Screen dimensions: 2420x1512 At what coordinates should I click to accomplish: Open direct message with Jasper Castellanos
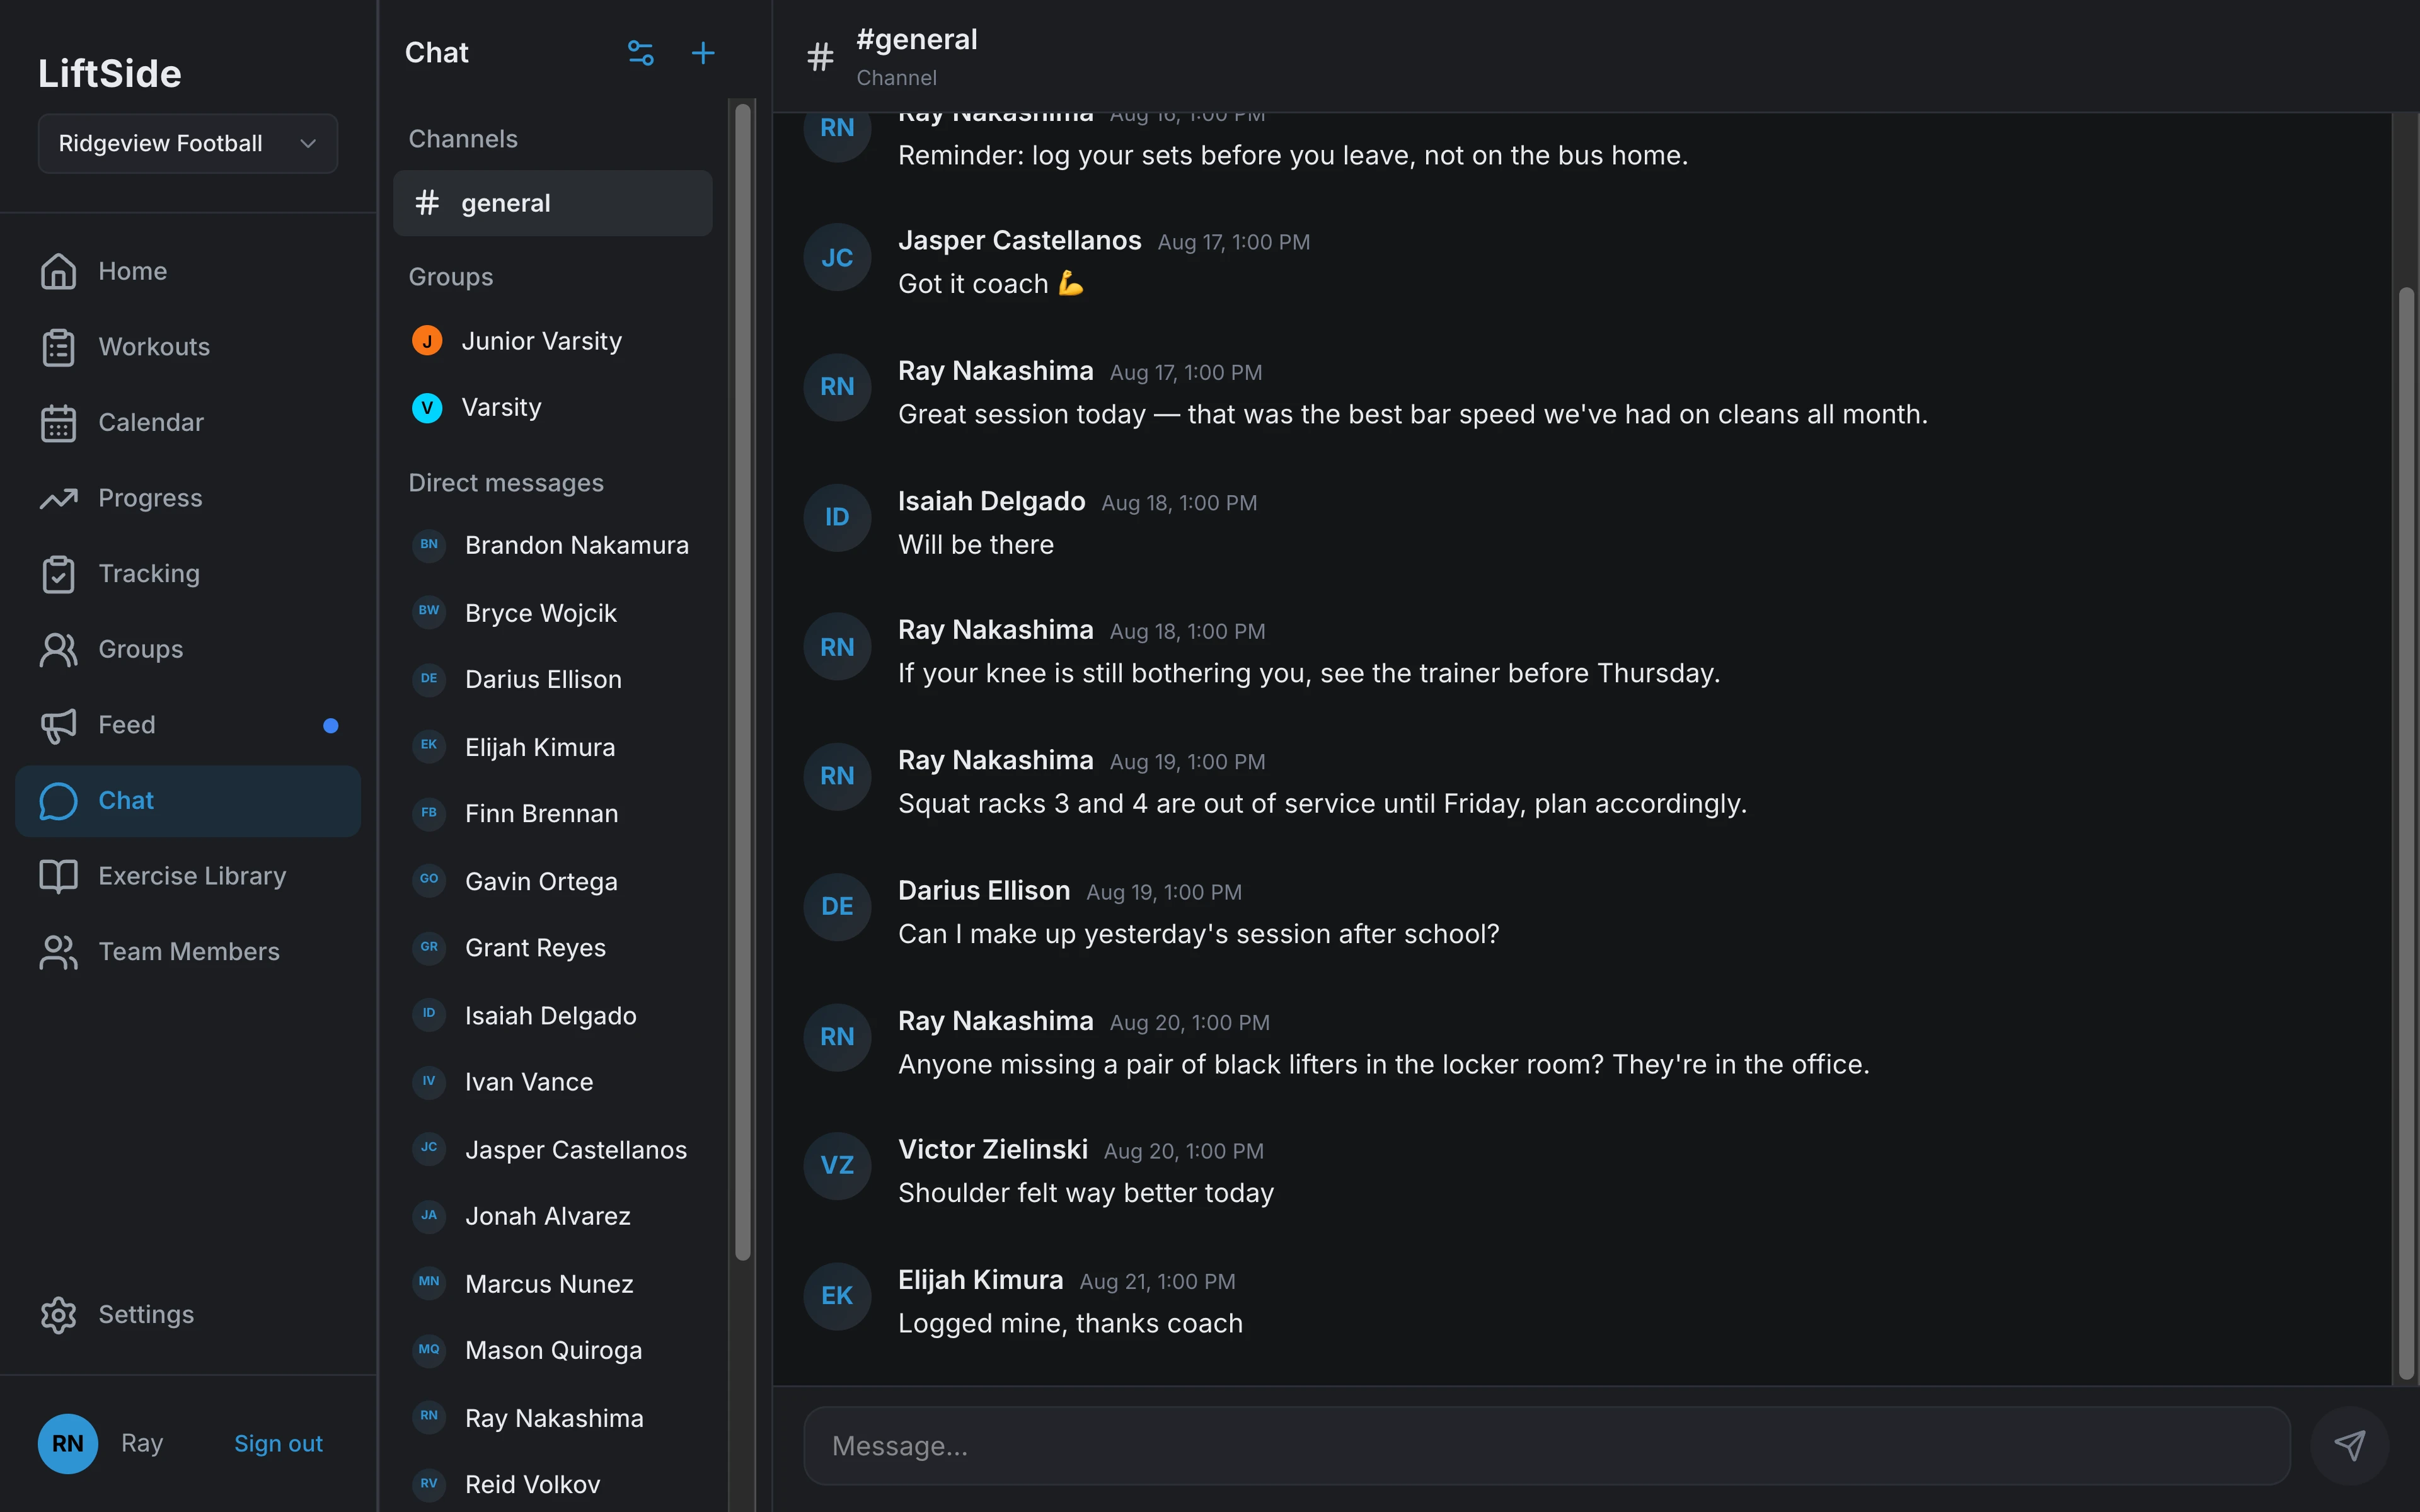553,1149
